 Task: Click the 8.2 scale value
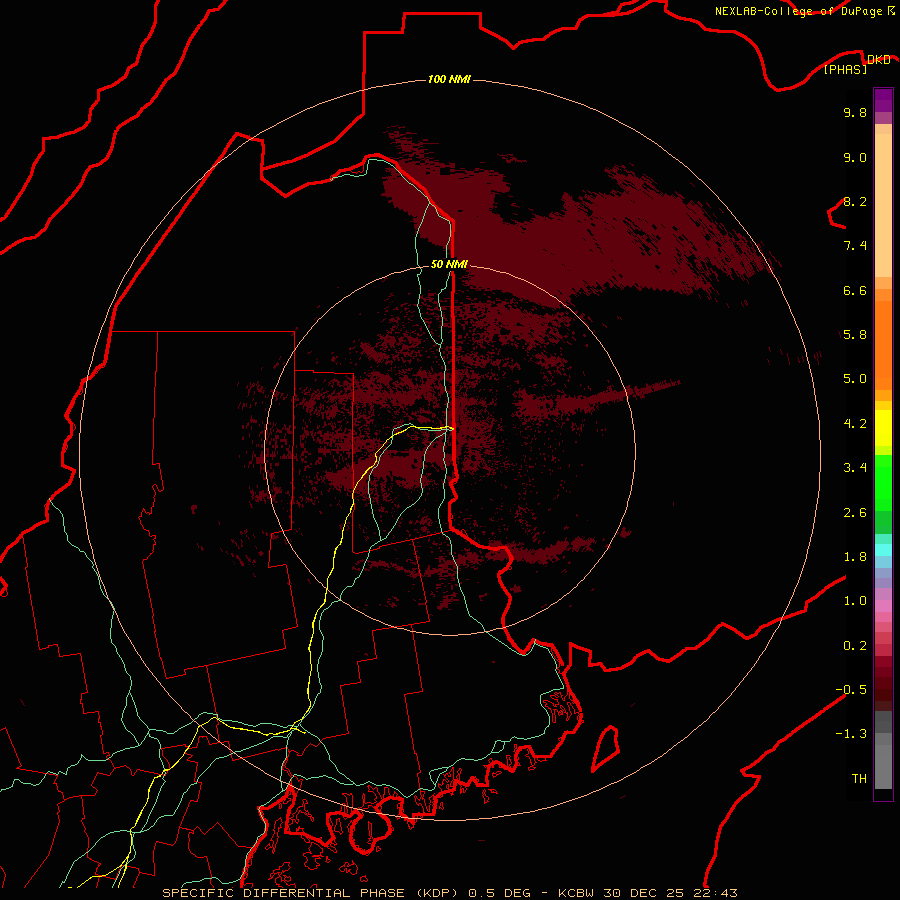click(855, 201)
